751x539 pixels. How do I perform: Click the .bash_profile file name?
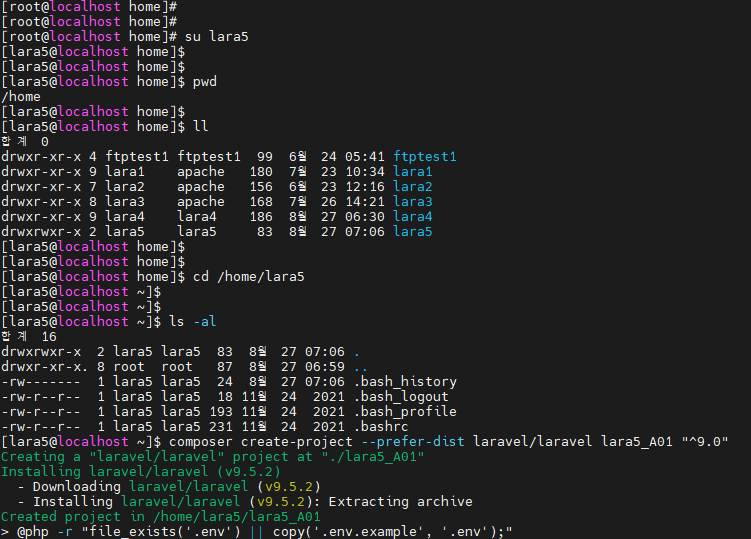[405, 412]
